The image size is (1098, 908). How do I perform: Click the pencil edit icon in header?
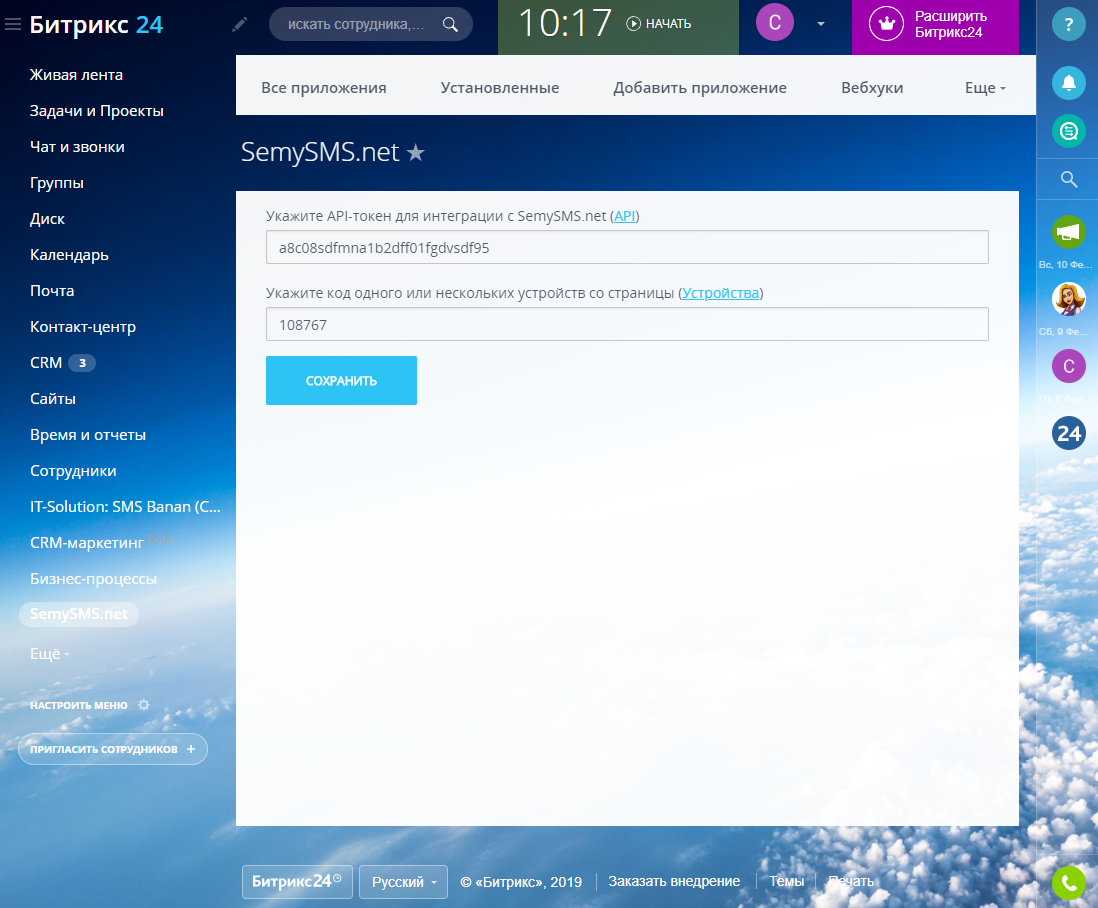pyautogui.click(x=239, y=25)
